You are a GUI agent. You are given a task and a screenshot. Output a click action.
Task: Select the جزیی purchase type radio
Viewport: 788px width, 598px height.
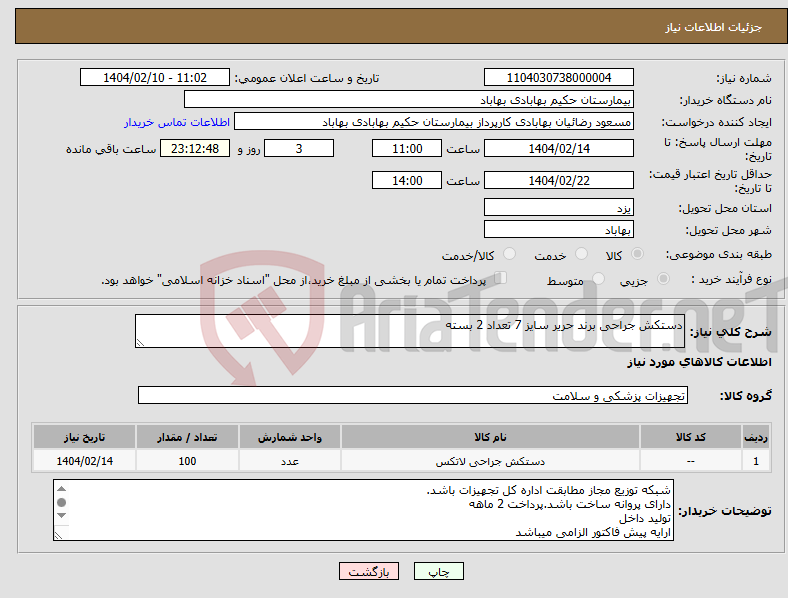[663, 278]
